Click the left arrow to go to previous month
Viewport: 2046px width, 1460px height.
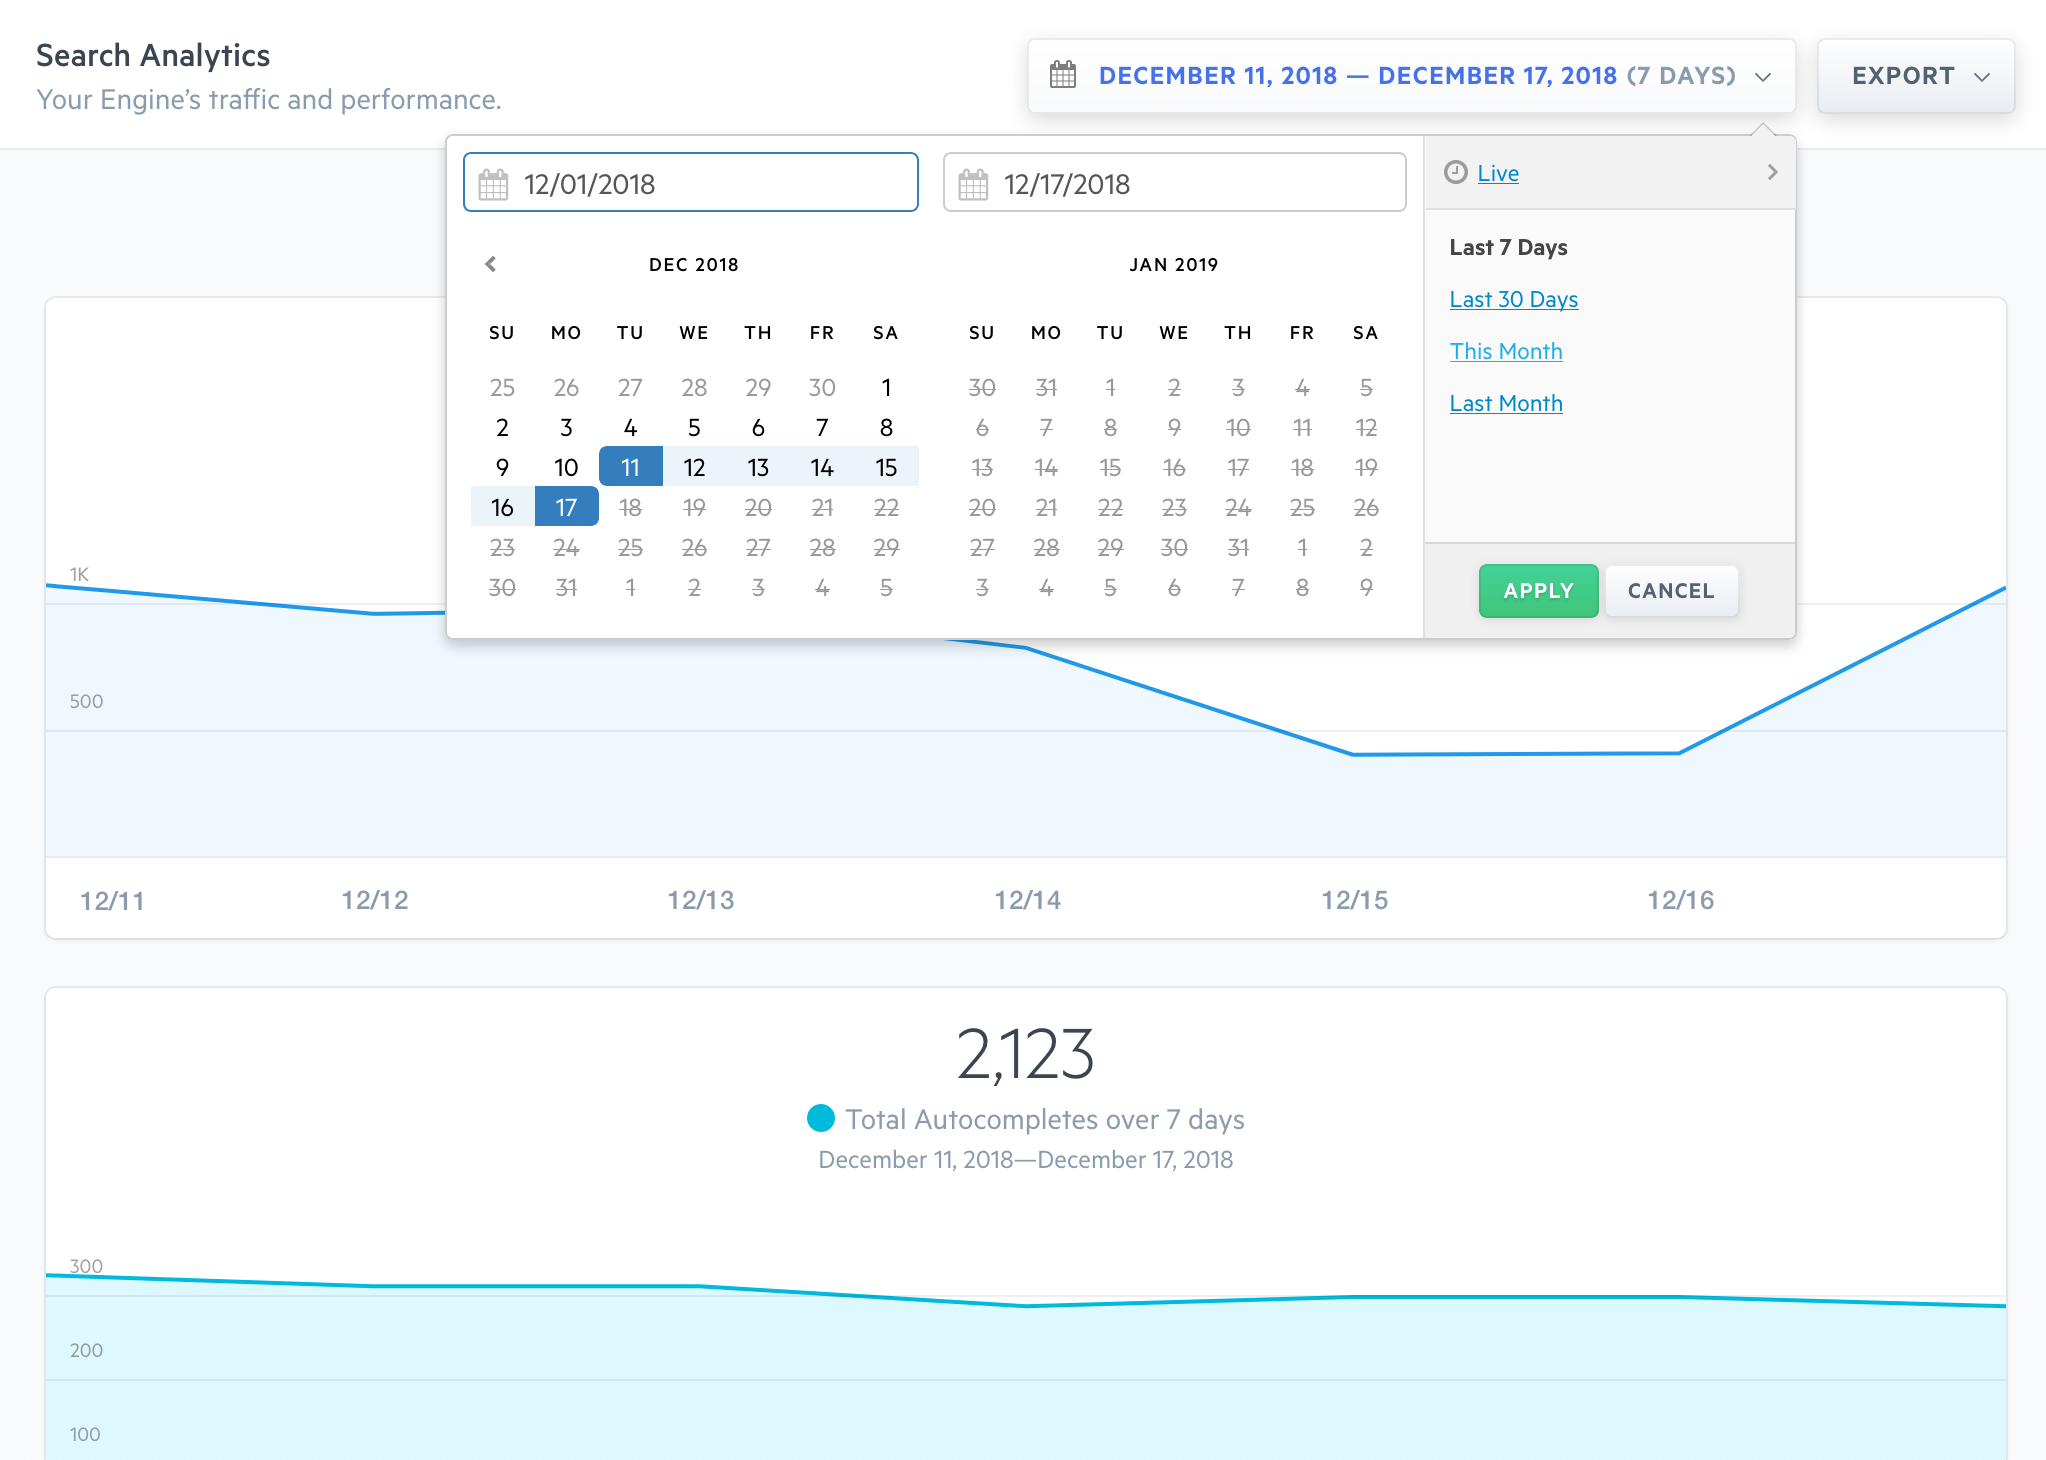[491, 264]
